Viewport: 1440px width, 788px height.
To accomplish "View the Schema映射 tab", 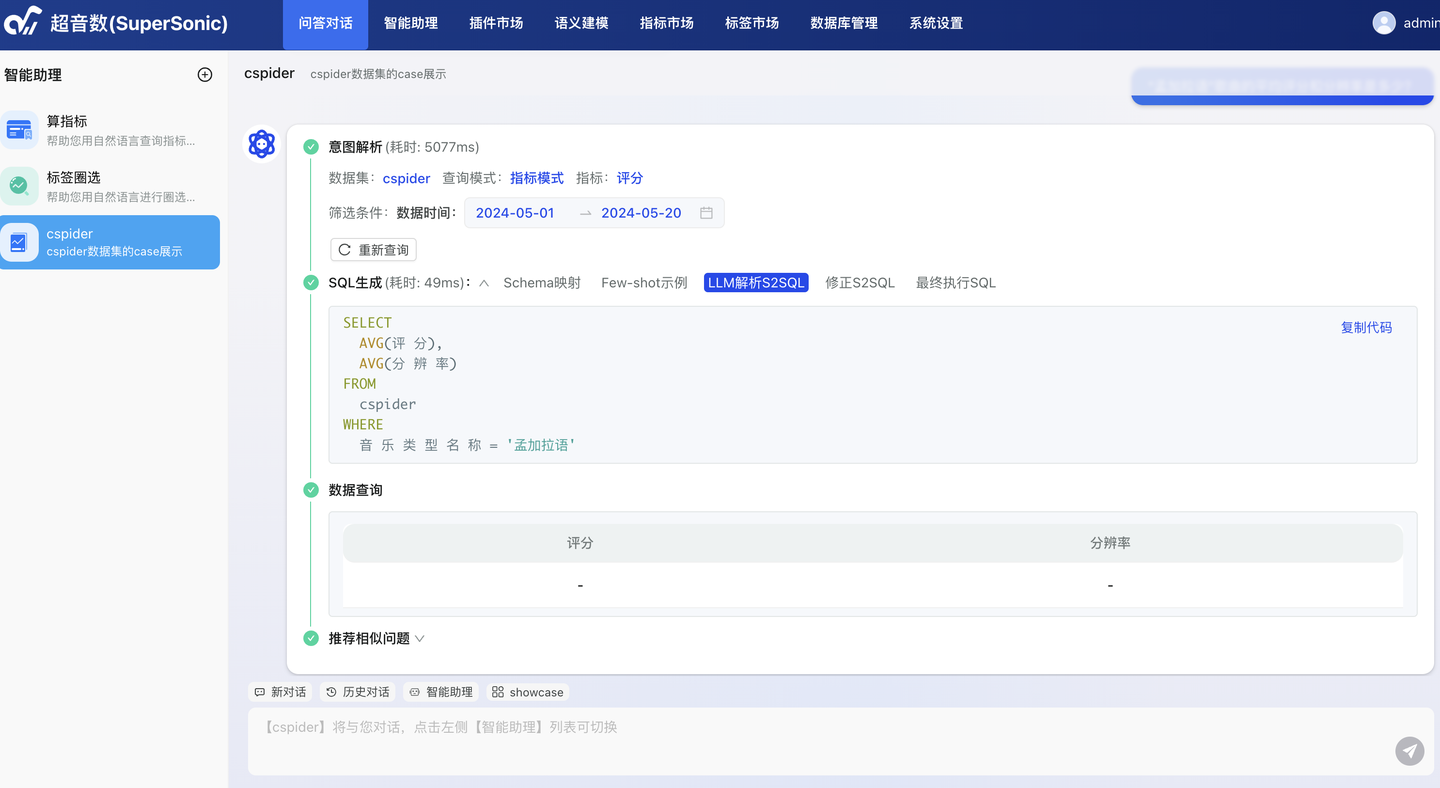I will (x=542, y=282).
